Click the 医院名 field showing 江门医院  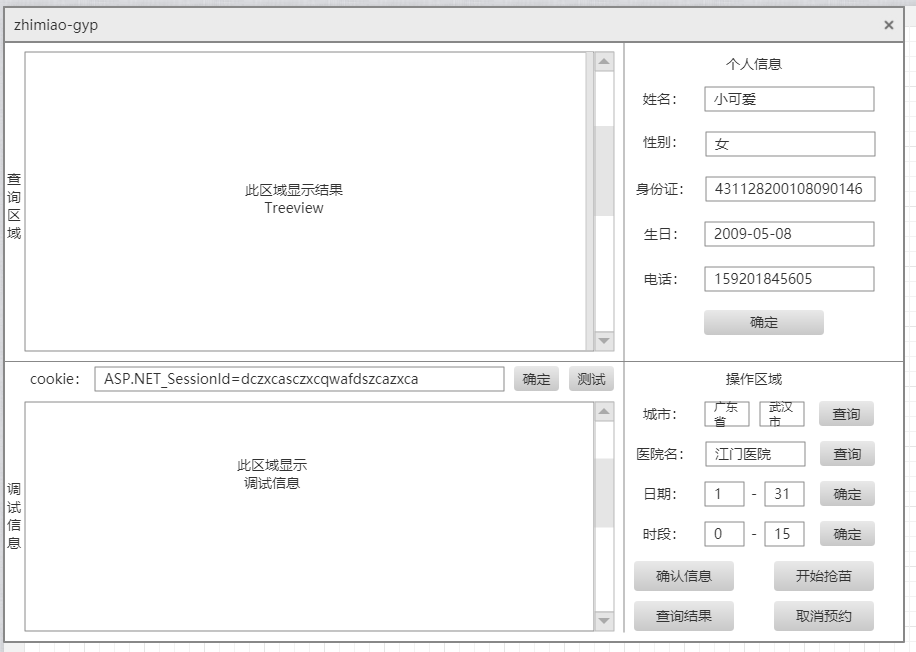[x=757, y=453]
